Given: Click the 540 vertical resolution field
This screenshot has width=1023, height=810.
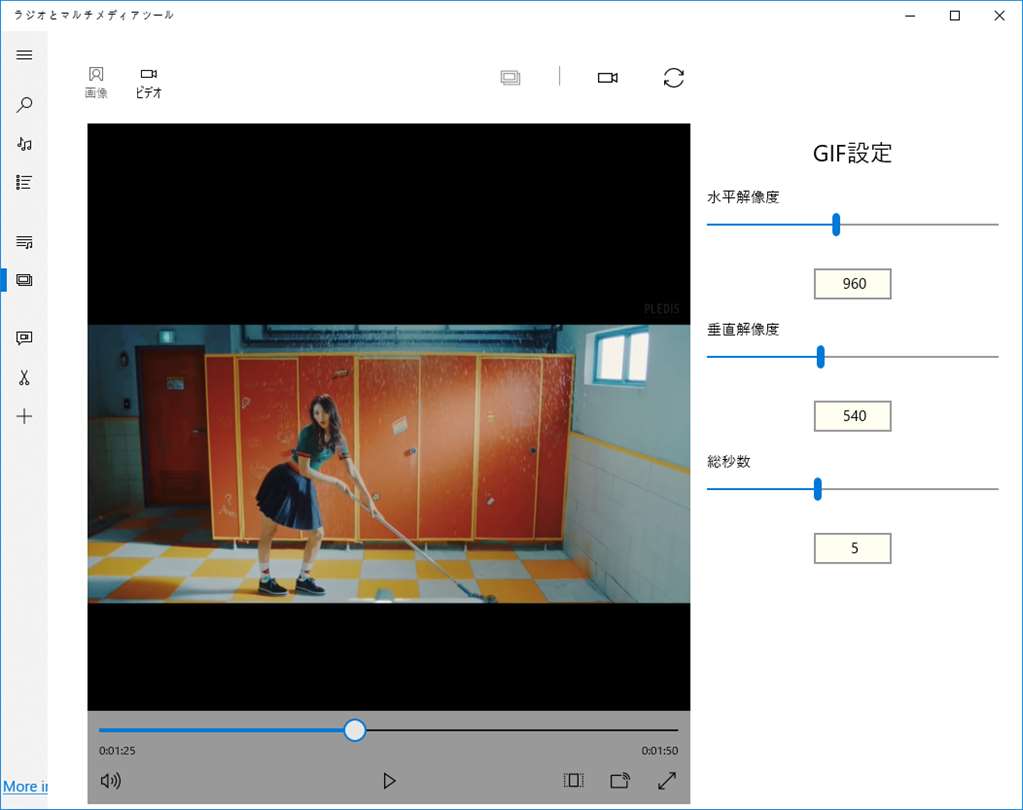Looking at the screenshot, I should click(852, 416).
